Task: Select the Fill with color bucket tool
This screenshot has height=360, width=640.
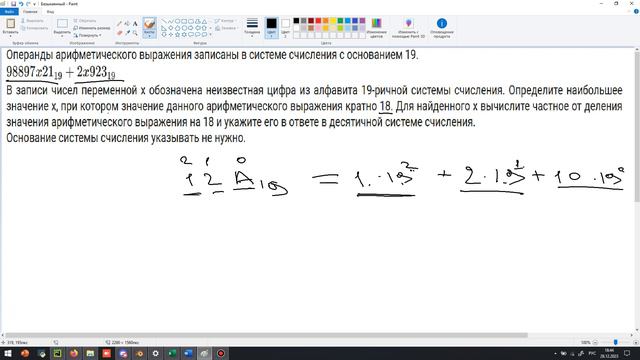Action: click(127, 24)
